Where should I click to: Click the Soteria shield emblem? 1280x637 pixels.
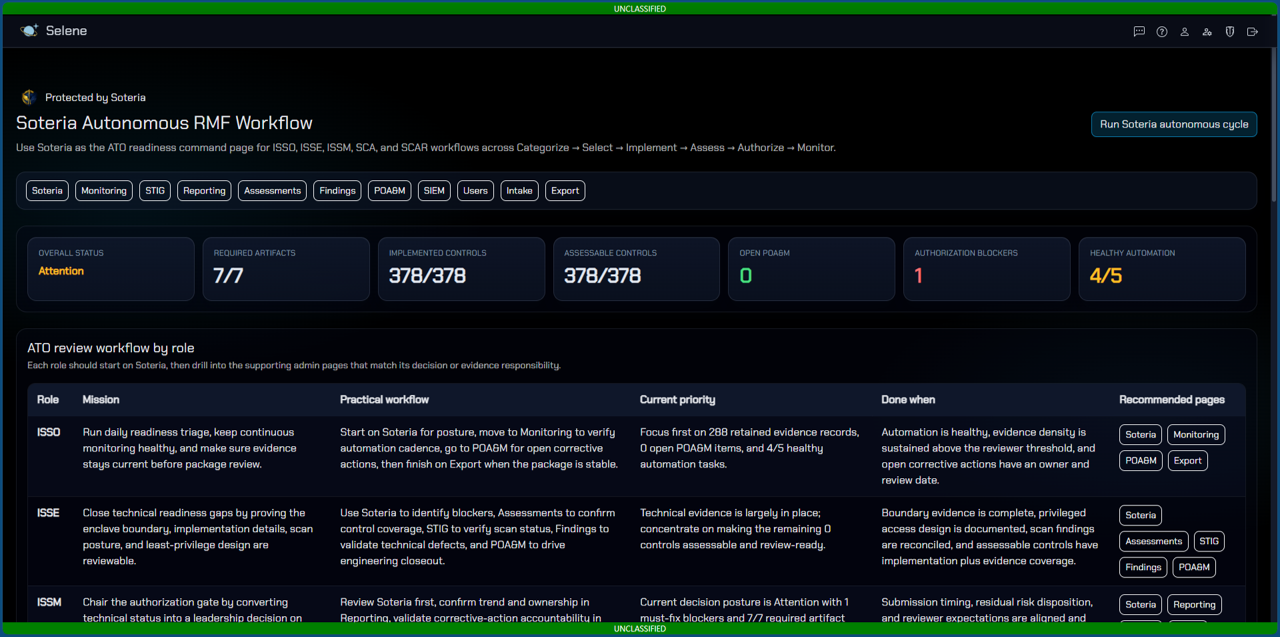[28, 98]
